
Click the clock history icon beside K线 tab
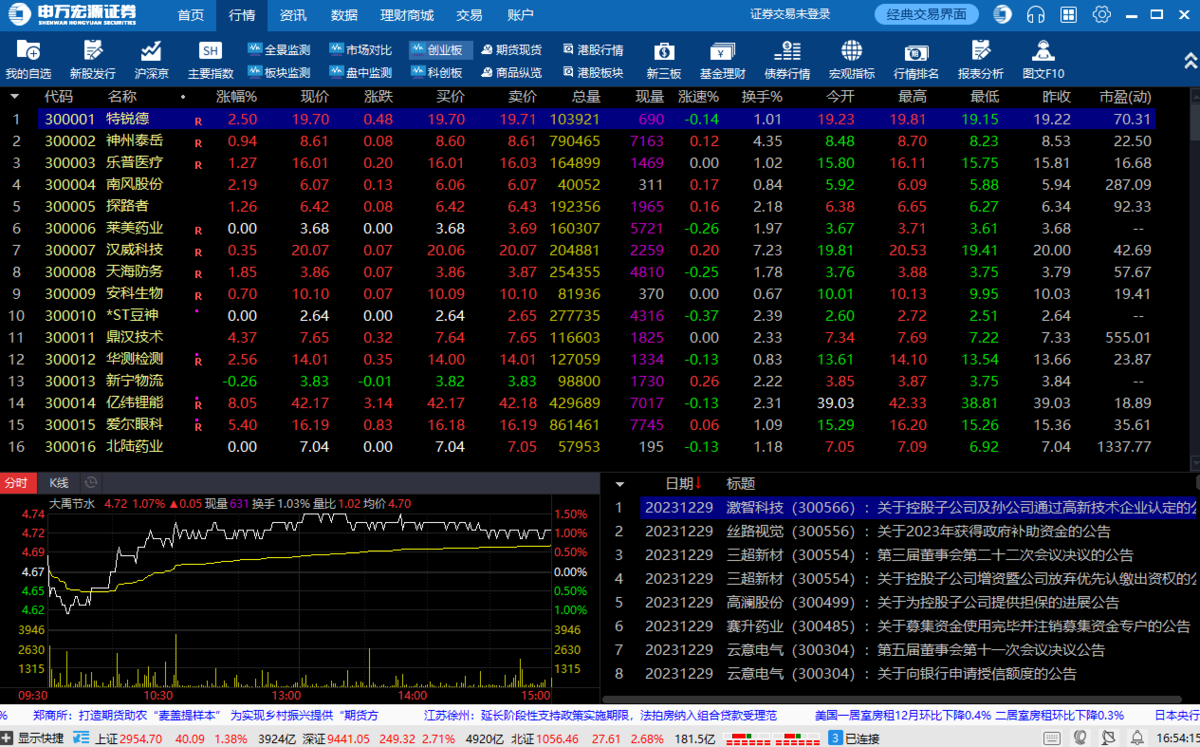91,482
